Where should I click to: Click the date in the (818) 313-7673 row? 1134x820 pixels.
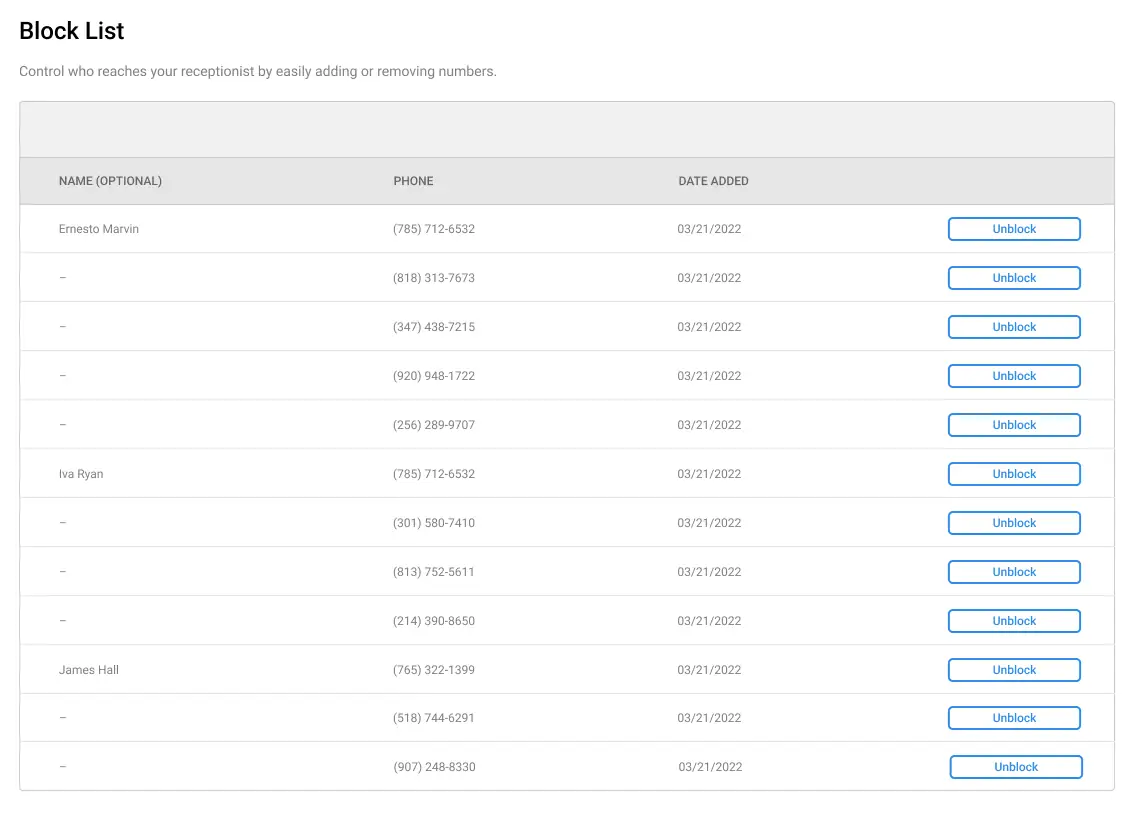[x=709, y=278]
